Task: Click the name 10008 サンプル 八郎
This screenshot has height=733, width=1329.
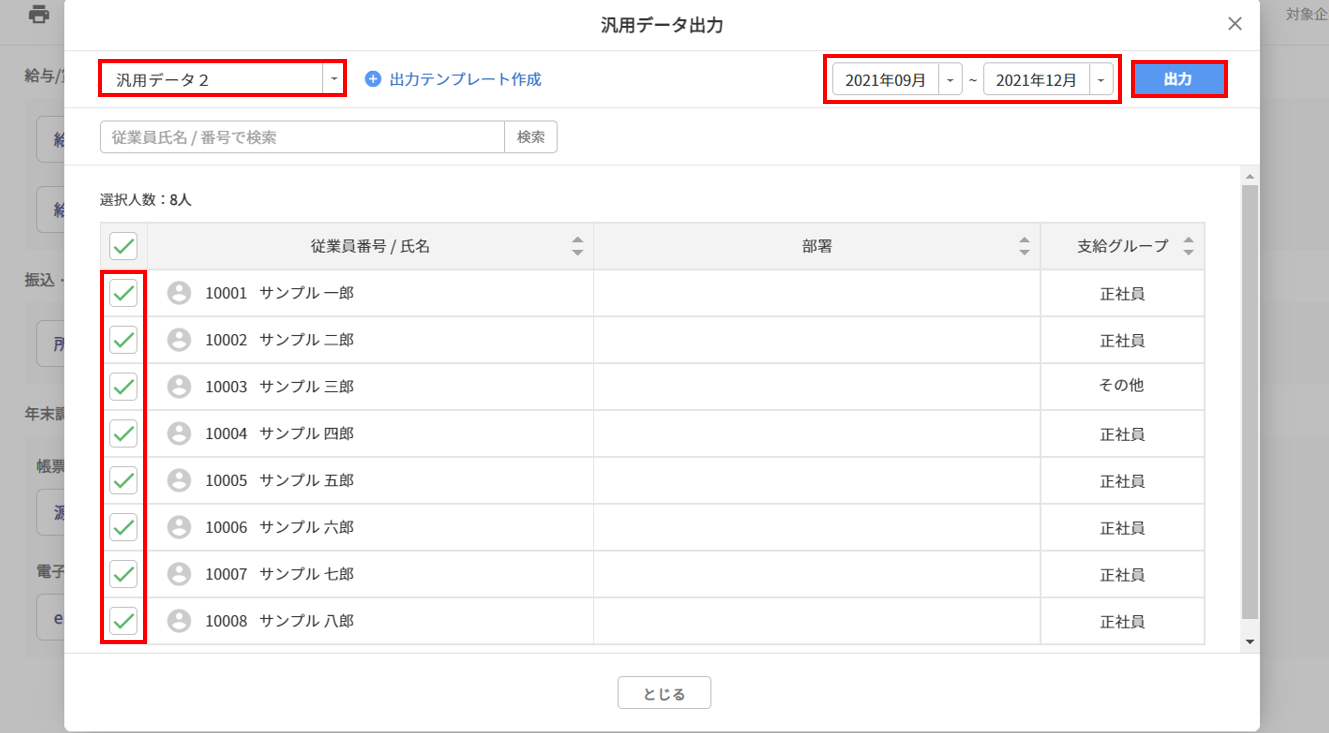Action: [x=280, y=621]
